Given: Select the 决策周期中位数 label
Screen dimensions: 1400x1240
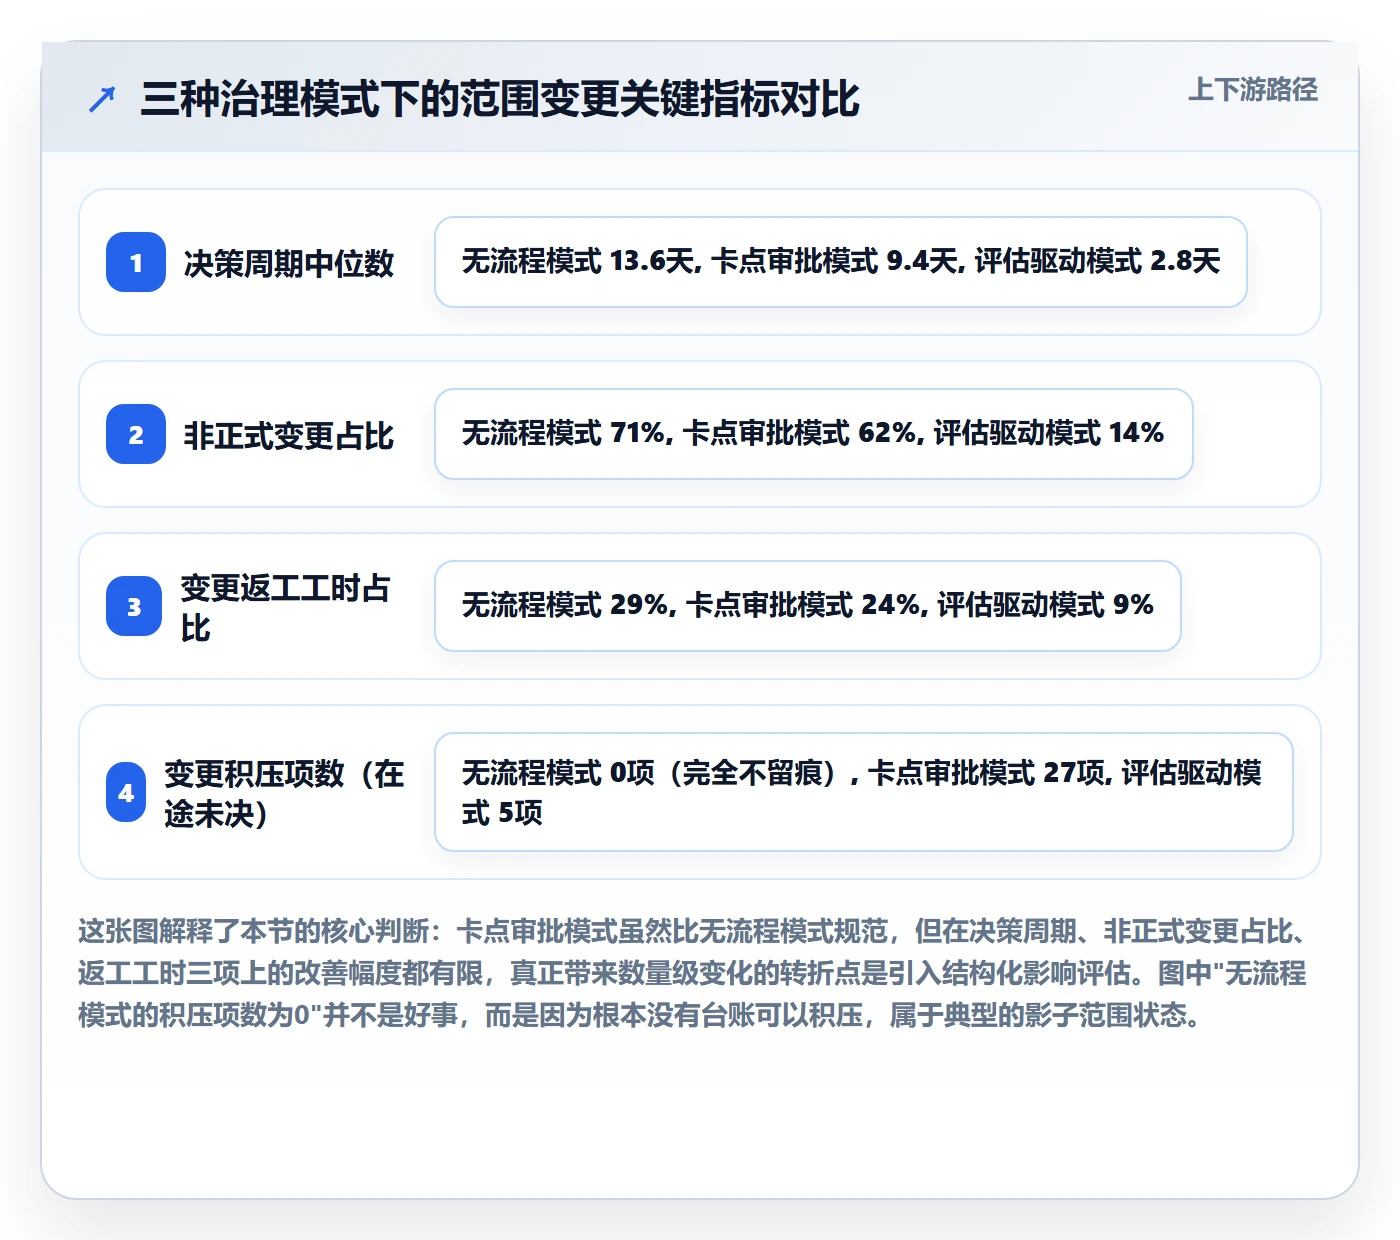Looking at the screenshot, I should tap(289, 263).
